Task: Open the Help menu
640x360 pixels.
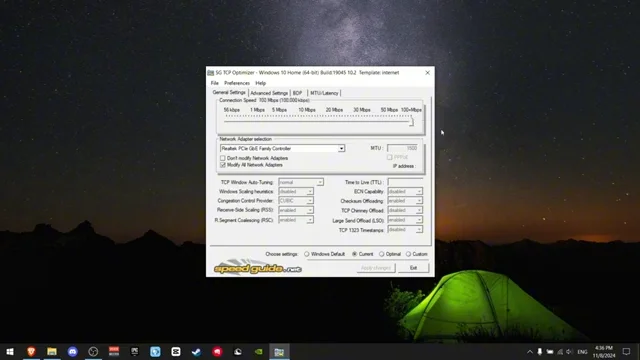Action: 260,83
